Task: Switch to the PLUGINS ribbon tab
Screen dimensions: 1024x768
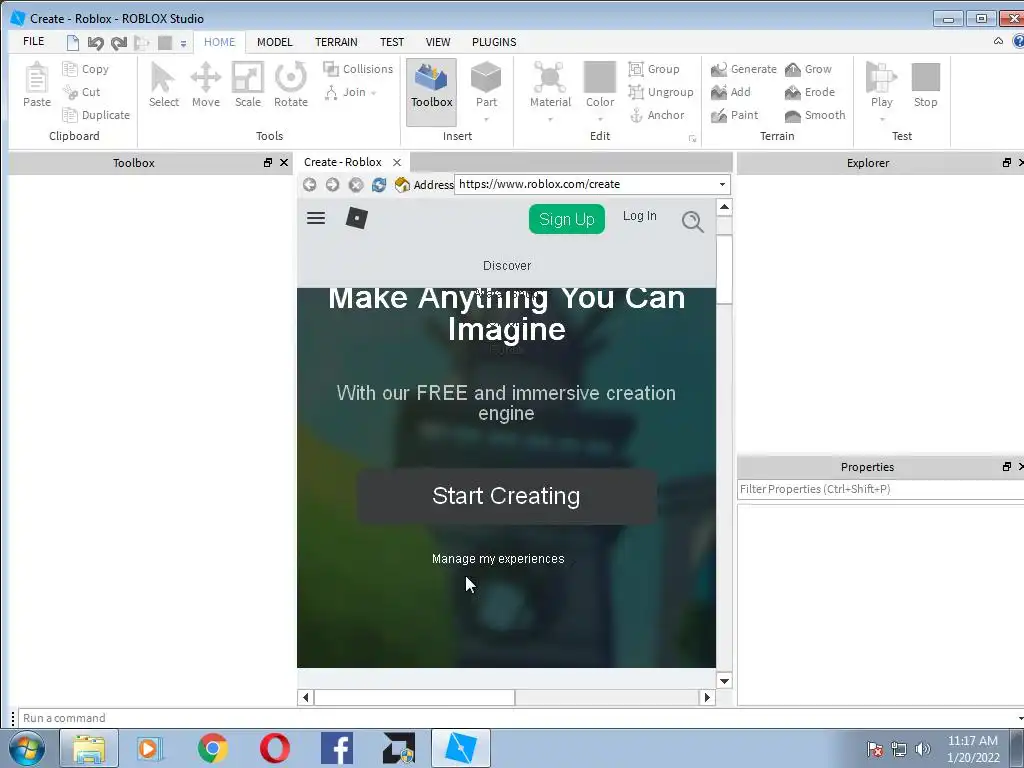Action: click(494, 42)
